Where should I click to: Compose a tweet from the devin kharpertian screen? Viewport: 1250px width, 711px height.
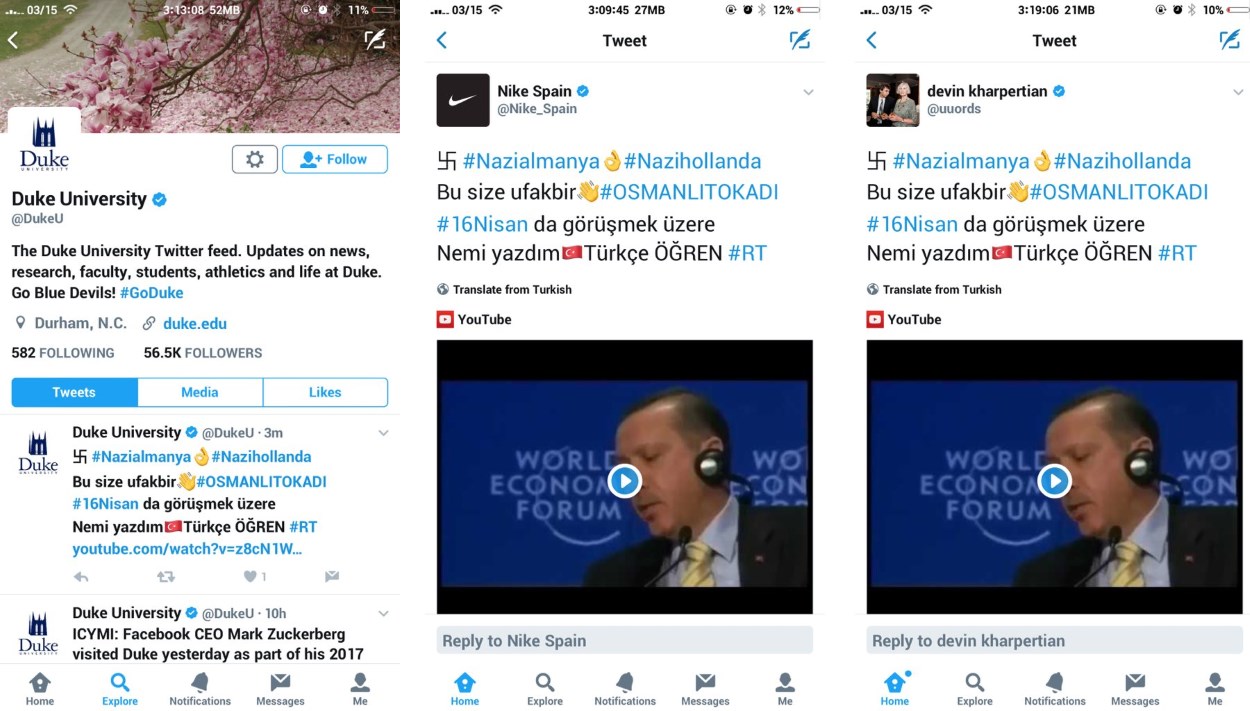1230,40
